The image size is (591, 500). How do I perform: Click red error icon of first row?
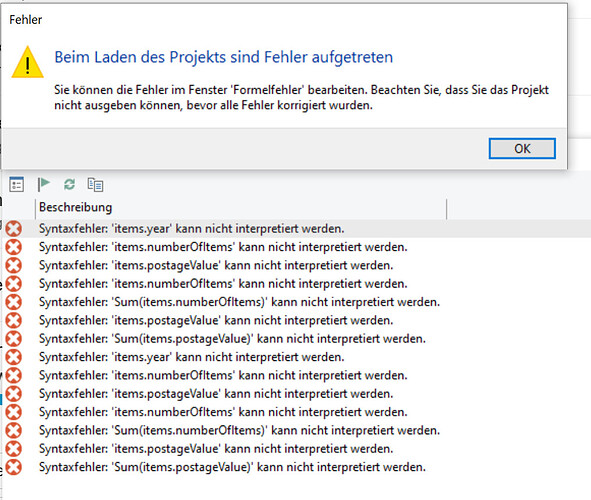click(x=14, y=229)
